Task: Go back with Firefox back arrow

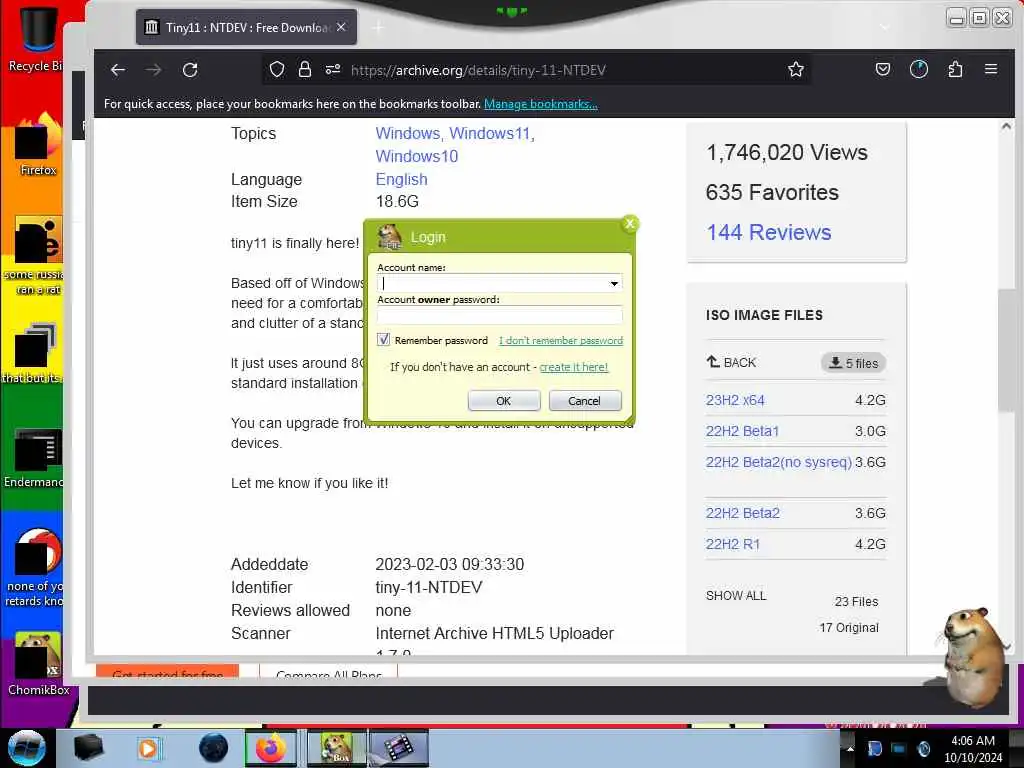Action: coord(118,70)
